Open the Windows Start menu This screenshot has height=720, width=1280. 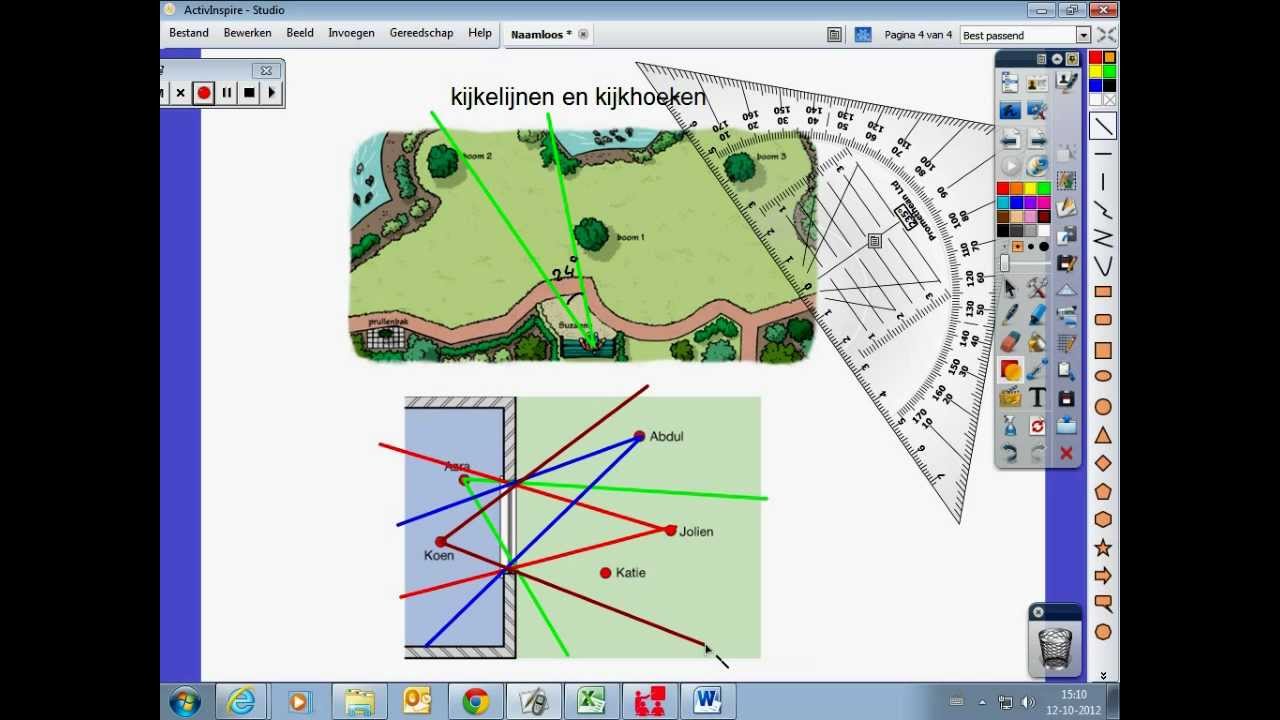click(x=185, y=702)
